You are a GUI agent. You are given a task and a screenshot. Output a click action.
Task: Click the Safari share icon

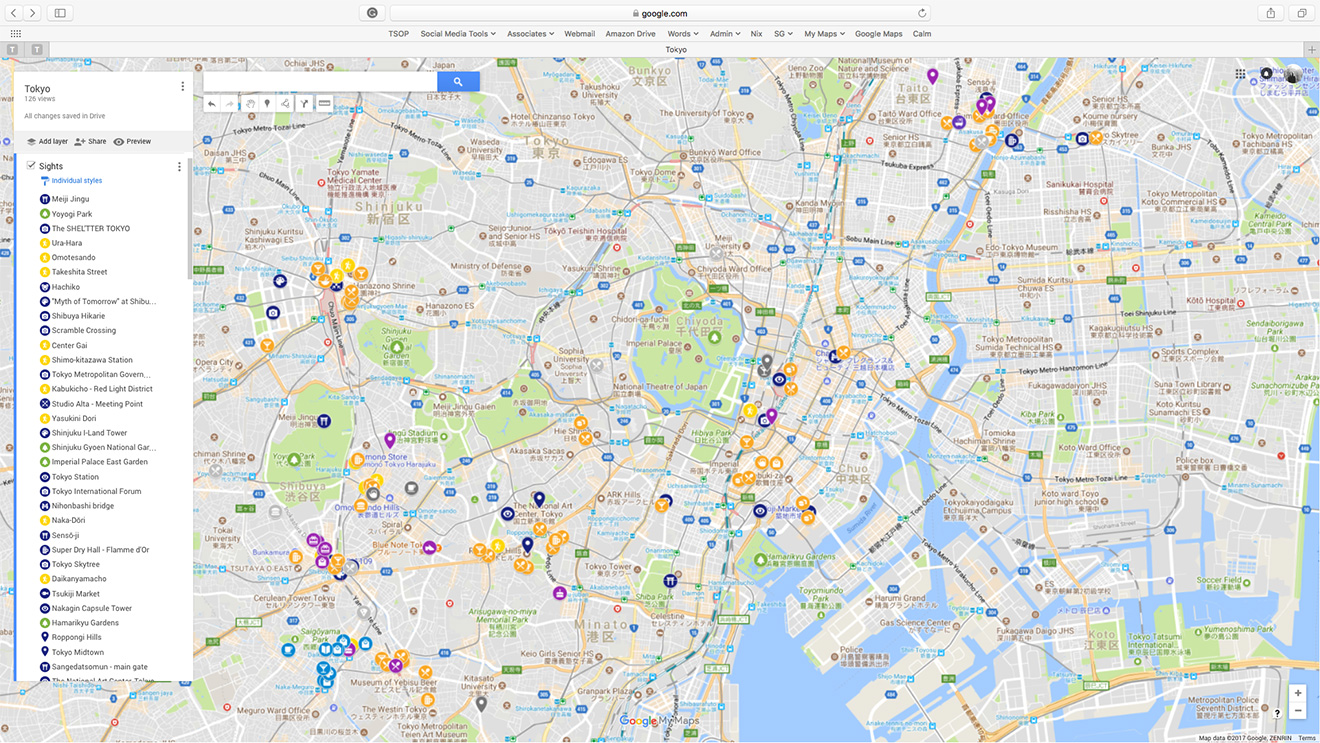1271,13
